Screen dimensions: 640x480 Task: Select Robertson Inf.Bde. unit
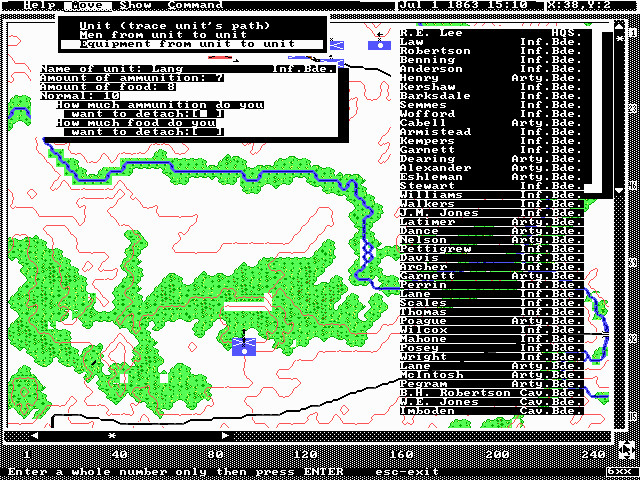[491, 51]
